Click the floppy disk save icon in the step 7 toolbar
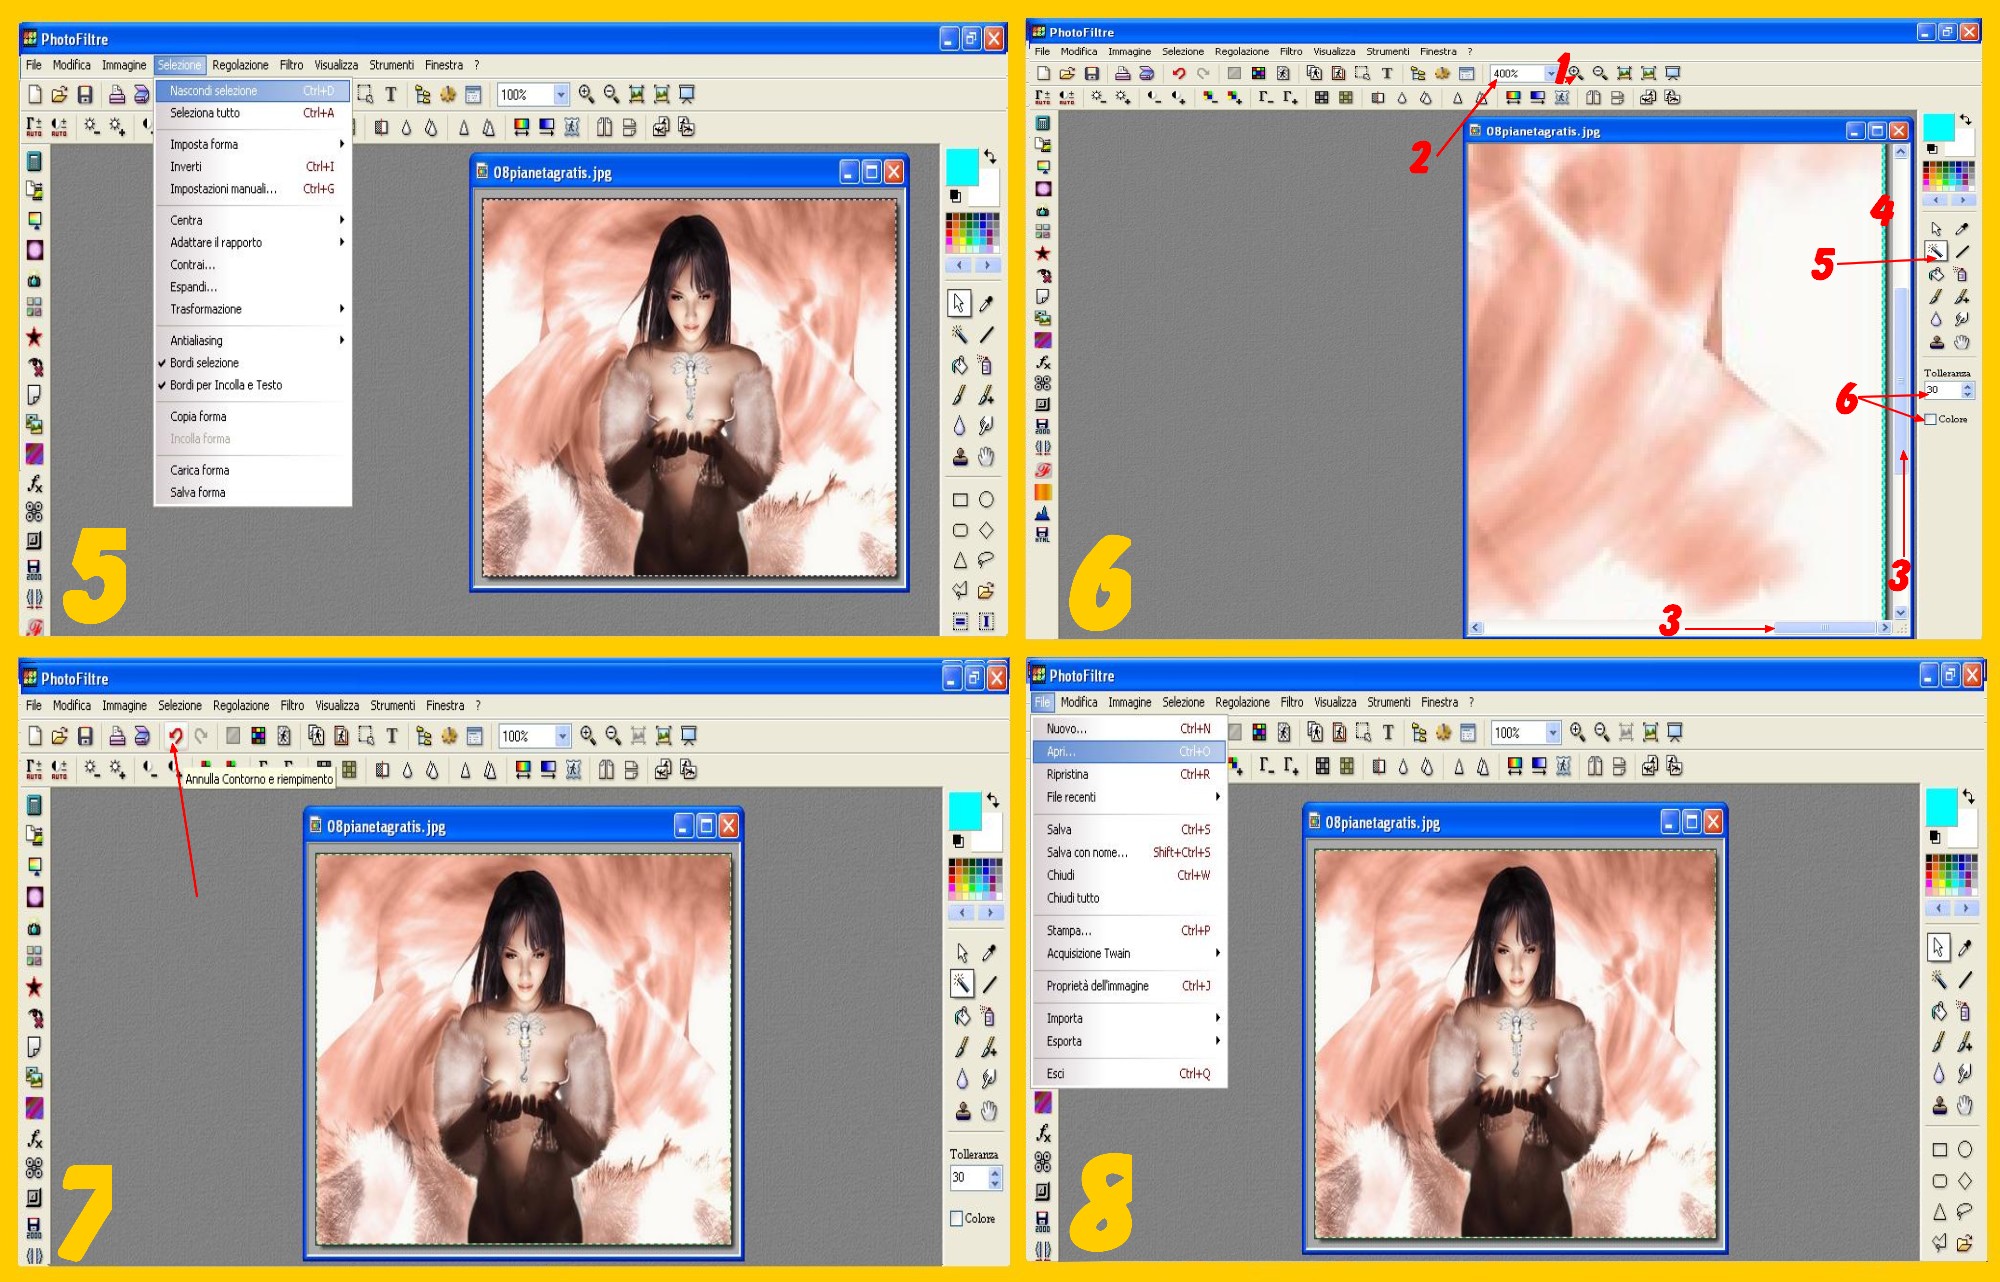The image size is (2000, 1282). coord(85,736)
